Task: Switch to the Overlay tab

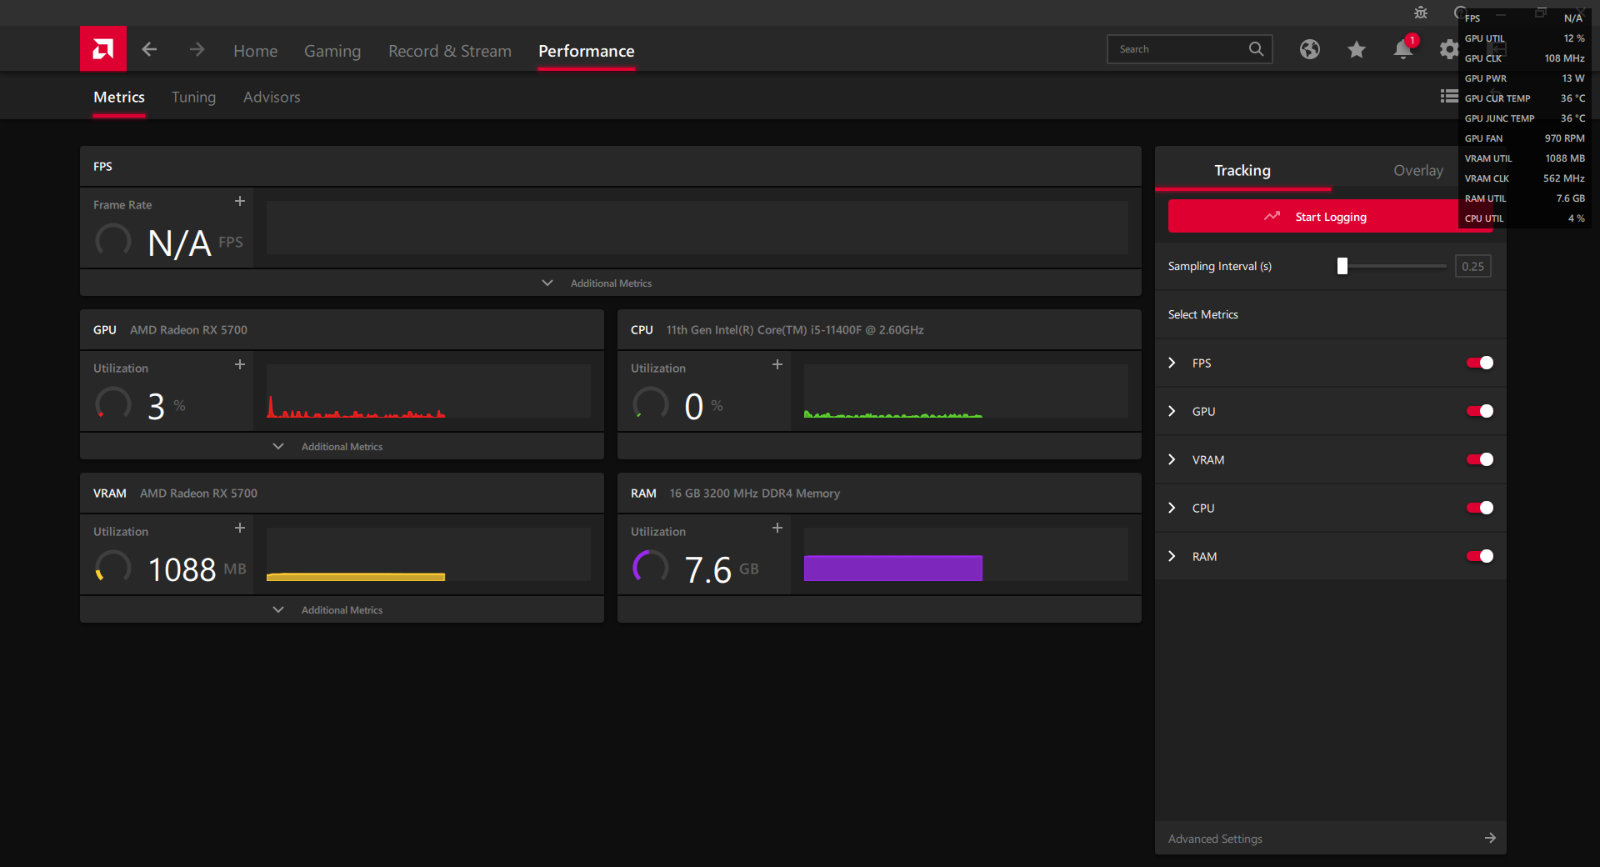Action: tap(1418, 170)
